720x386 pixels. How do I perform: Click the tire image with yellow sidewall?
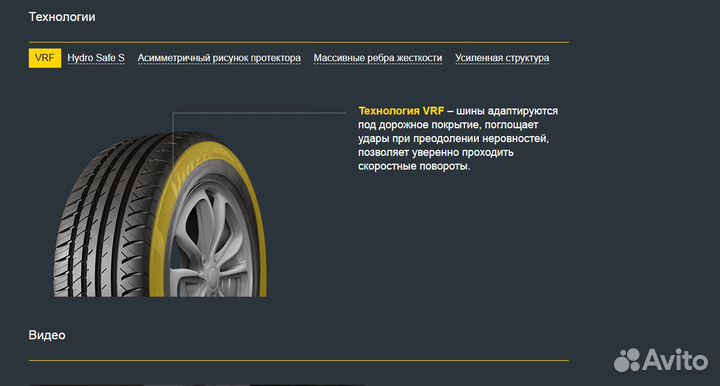coord(160,214)
